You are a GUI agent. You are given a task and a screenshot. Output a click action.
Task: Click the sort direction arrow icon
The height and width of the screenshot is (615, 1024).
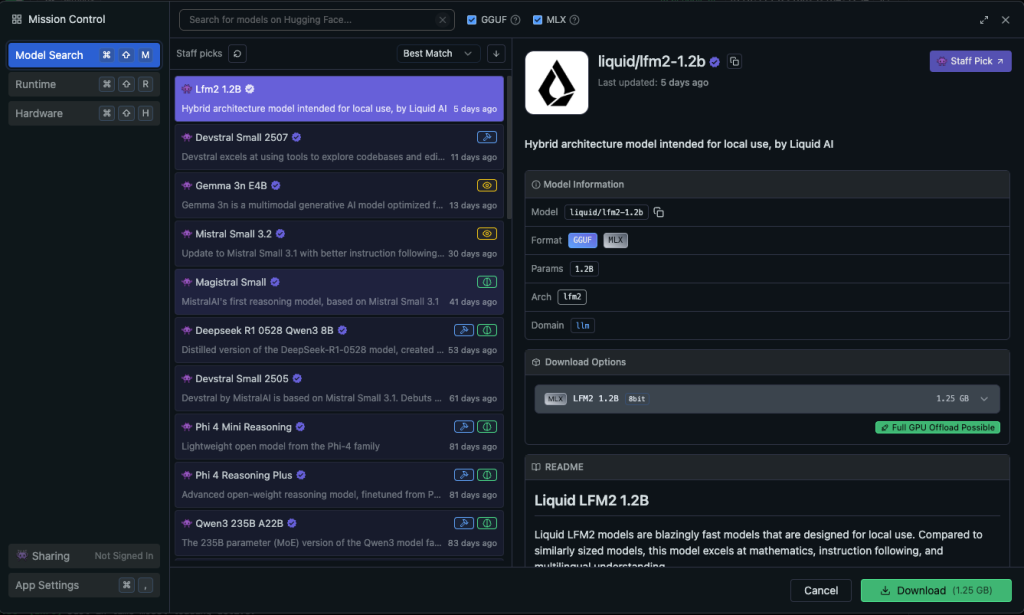[x=497, y=54]
